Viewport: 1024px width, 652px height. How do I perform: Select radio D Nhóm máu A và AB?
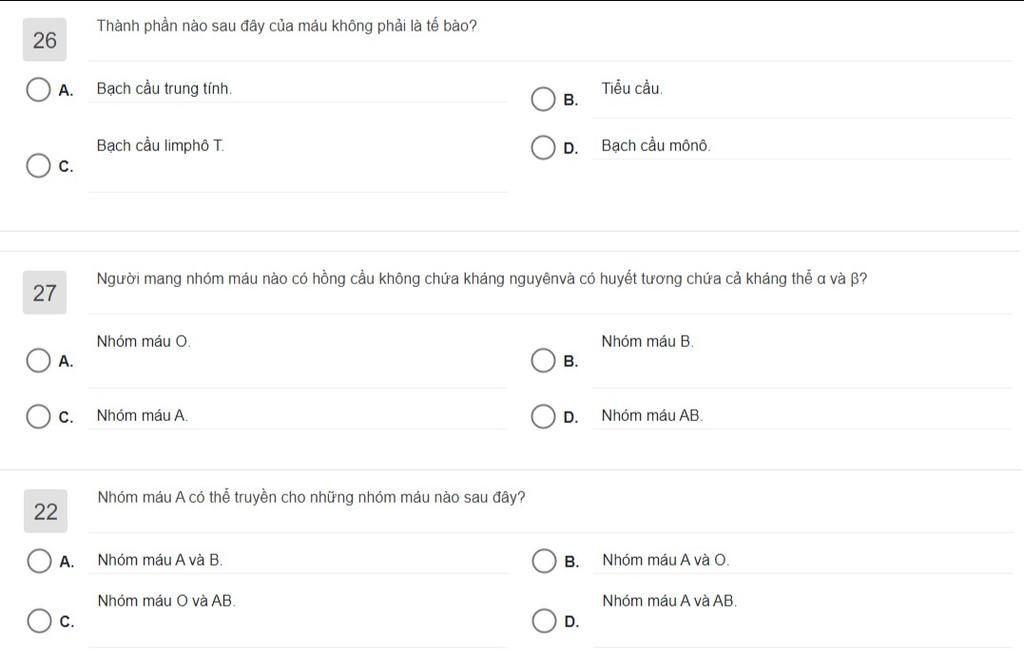pyautogui.click(x=543, y=621)
